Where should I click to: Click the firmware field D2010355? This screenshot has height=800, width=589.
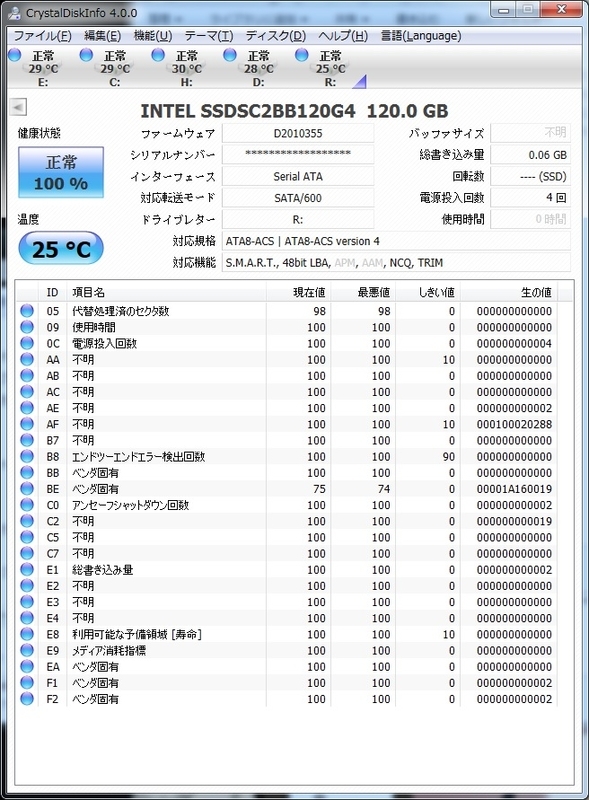coord(298,134)
